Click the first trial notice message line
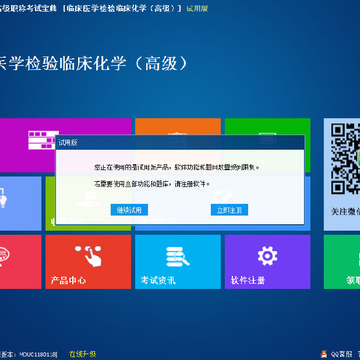The image size is (360, 360). tap(177, 167)
